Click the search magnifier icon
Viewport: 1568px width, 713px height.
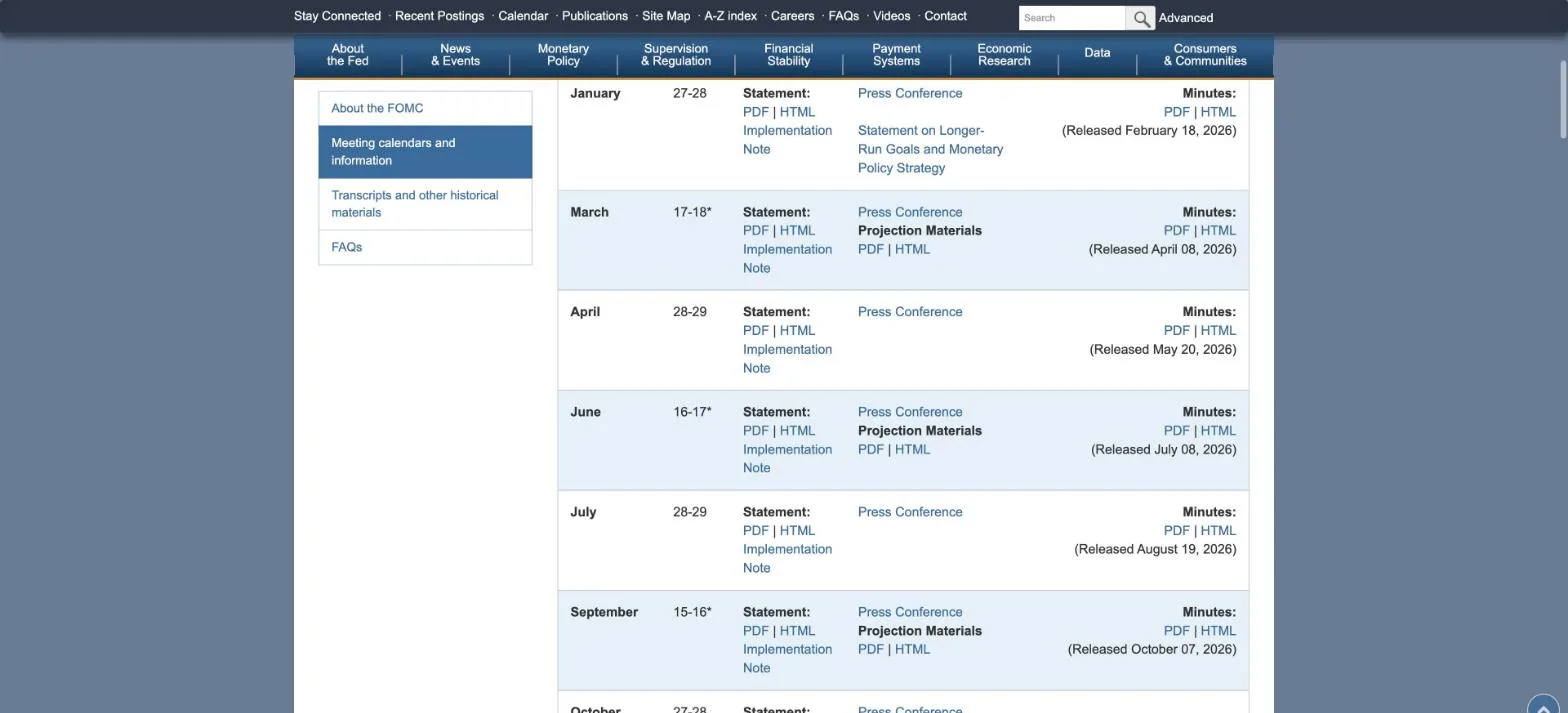tap(1140, 18)
